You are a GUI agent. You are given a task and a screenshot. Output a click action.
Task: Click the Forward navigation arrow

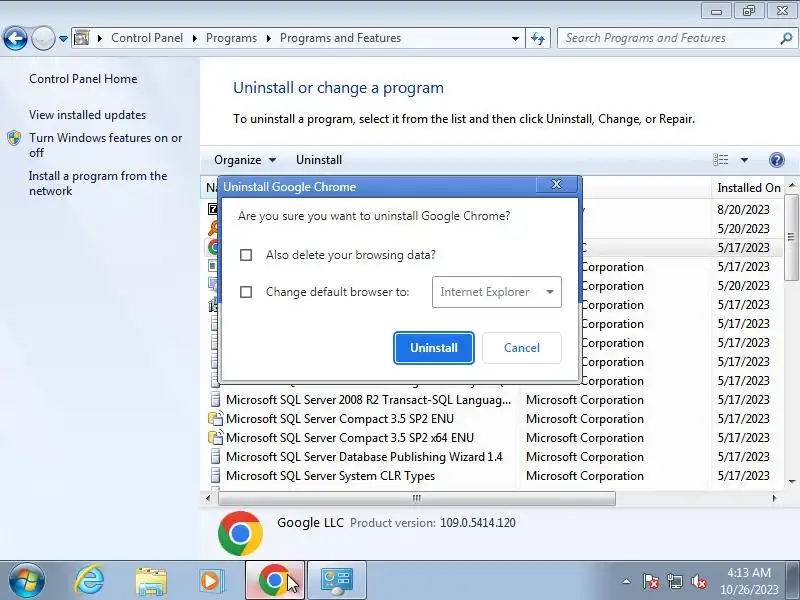(43, 38)
